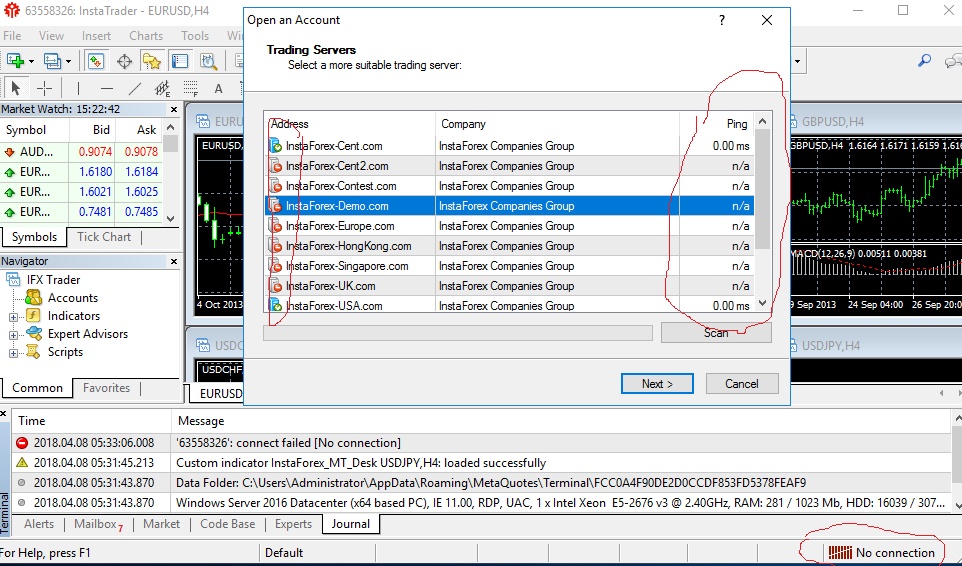Click the USDCHF chart window title icon

(203, 345)
